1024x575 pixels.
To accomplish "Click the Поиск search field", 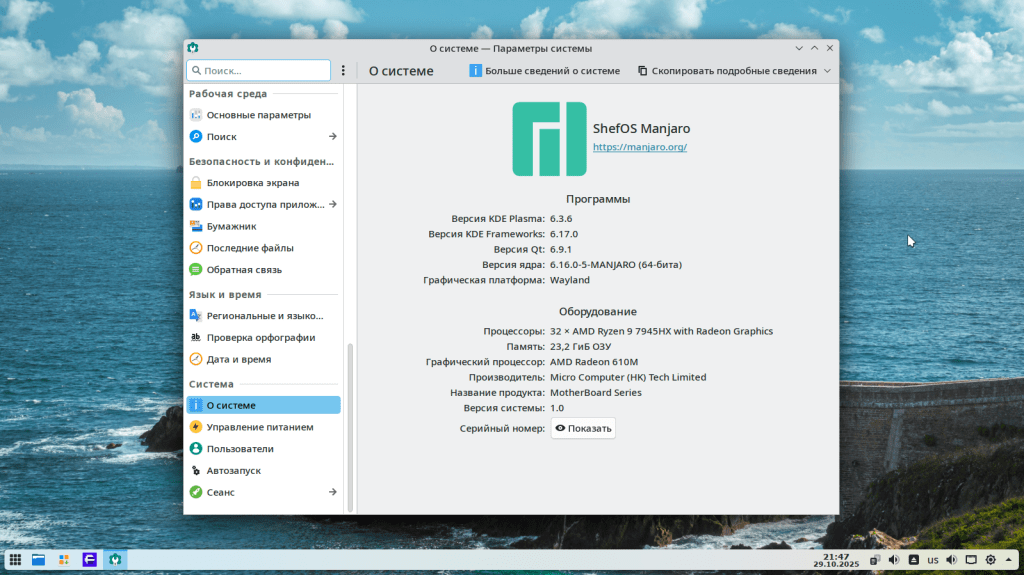I will coord(258,71).
